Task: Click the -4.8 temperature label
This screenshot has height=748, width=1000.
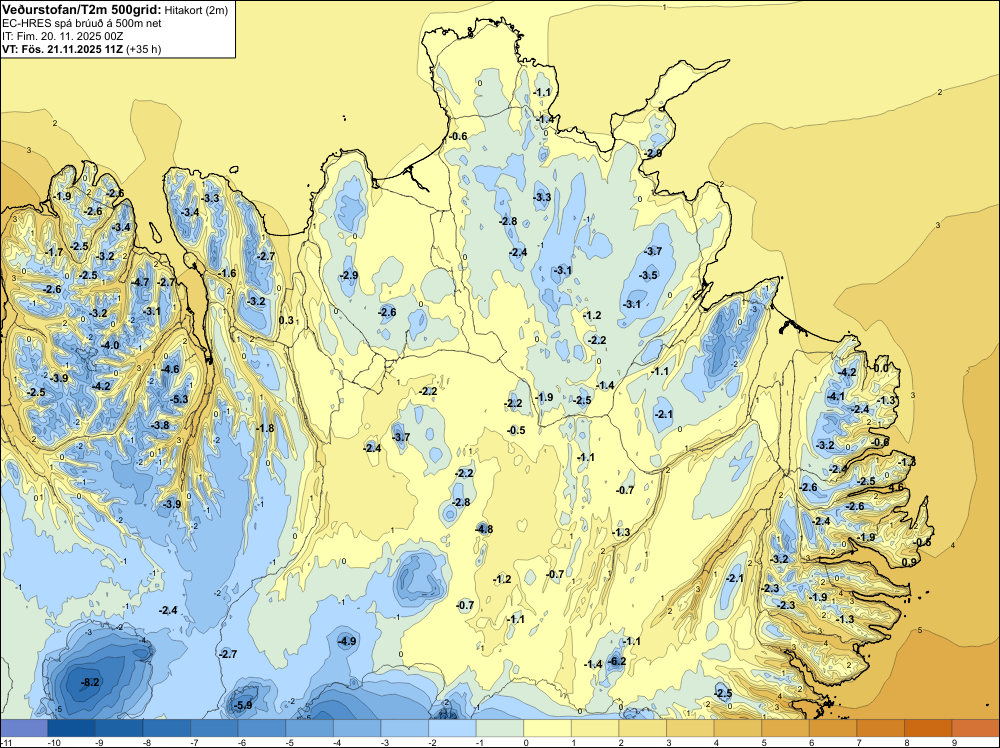Action: tap(484, 529)
